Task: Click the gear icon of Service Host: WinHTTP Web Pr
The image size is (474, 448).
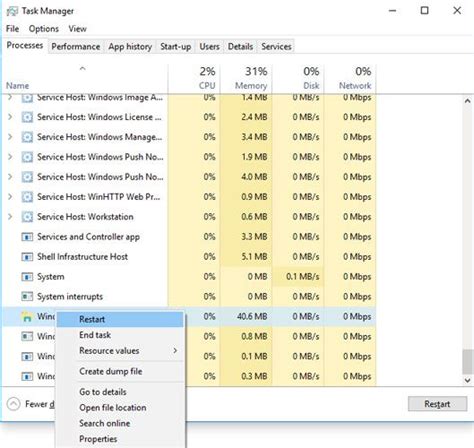Action: (x=27, y=197)
